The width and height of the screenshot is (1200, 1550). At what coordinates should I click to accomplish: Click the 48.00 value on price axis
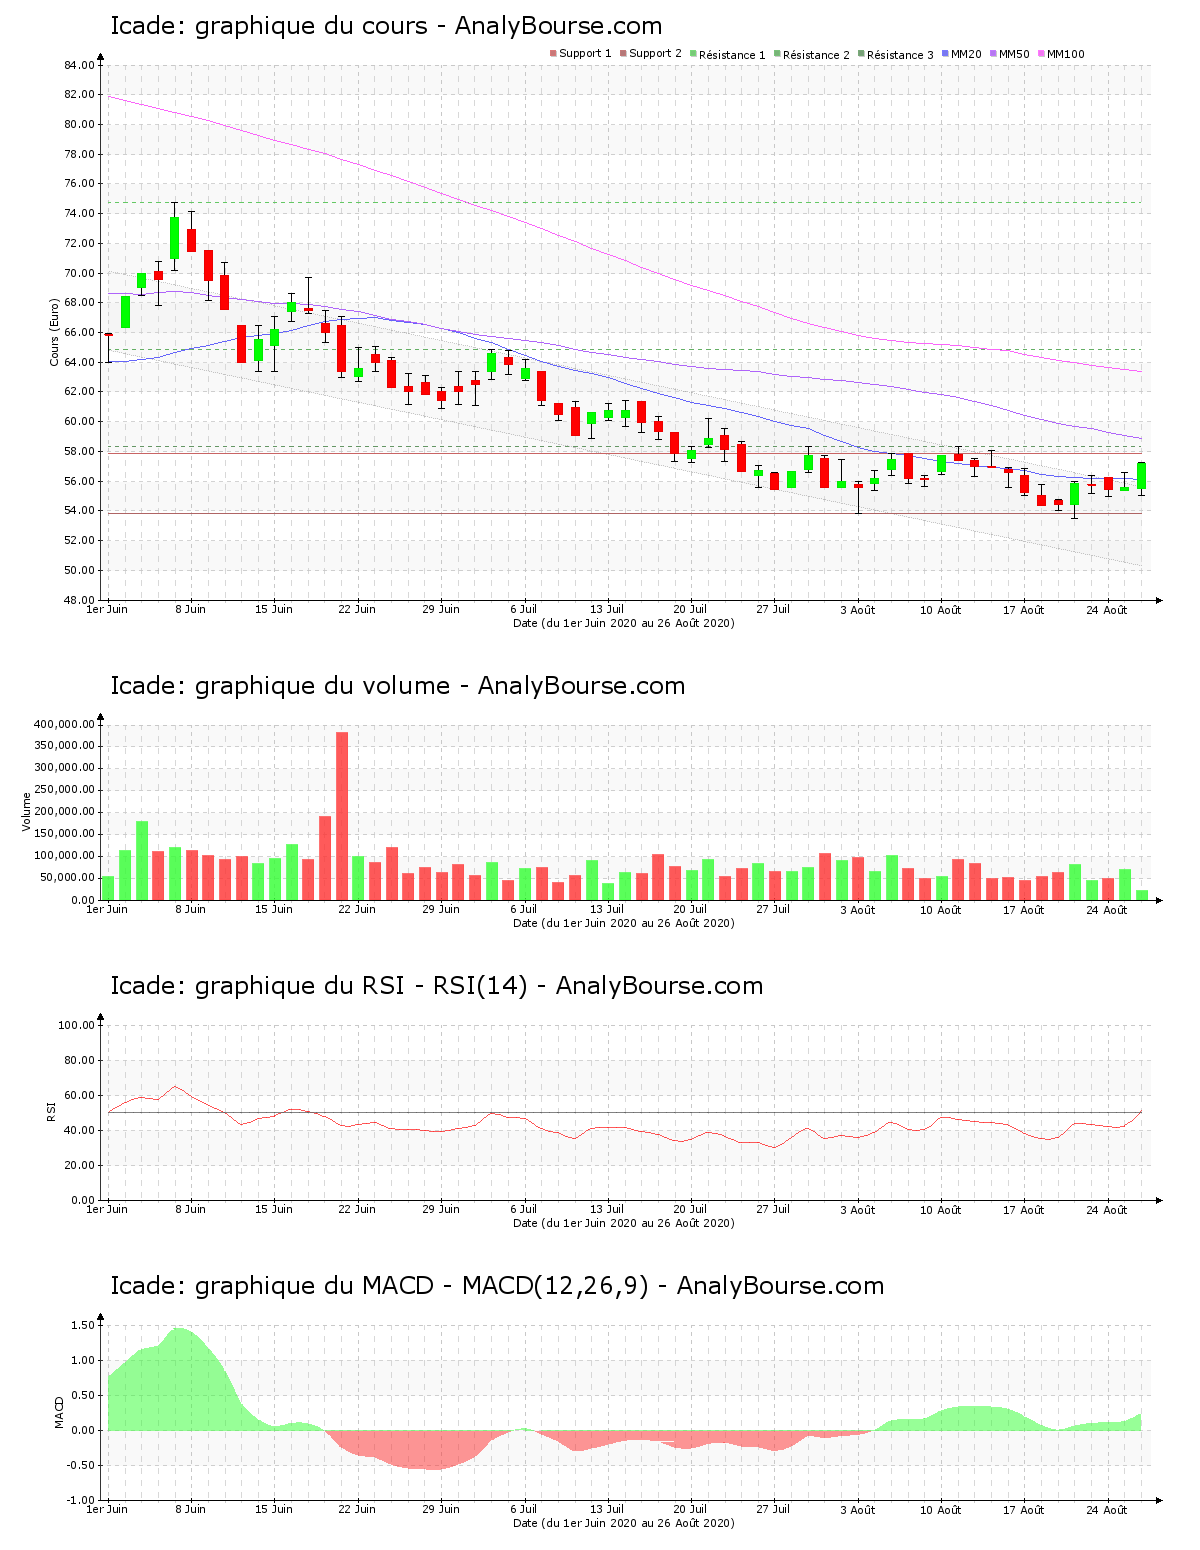(79, 600)
